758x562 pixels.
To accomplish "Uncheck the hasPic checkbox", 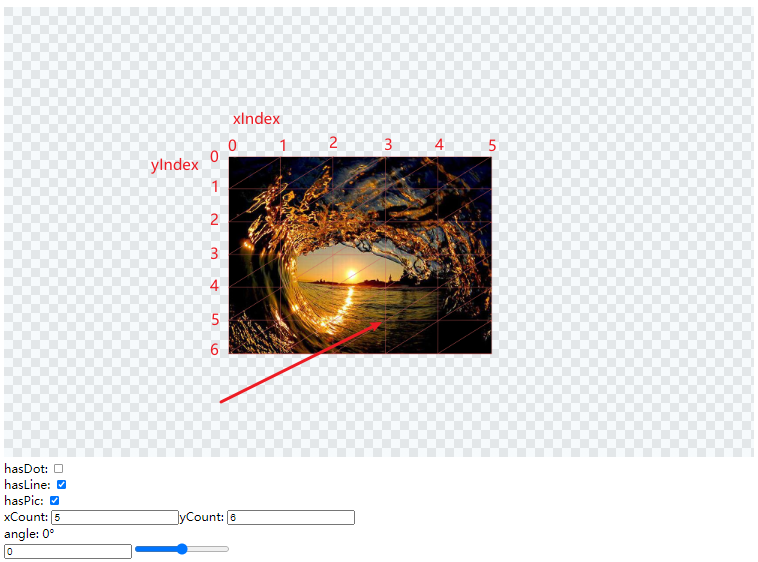I will tap(55, 501).
